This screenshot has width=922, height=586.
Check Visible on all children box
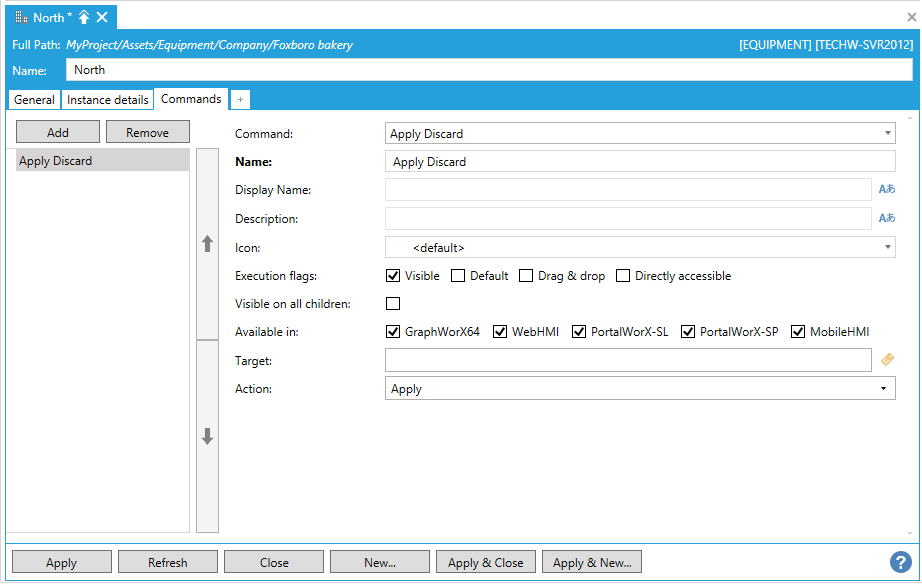tap(393, 304)
